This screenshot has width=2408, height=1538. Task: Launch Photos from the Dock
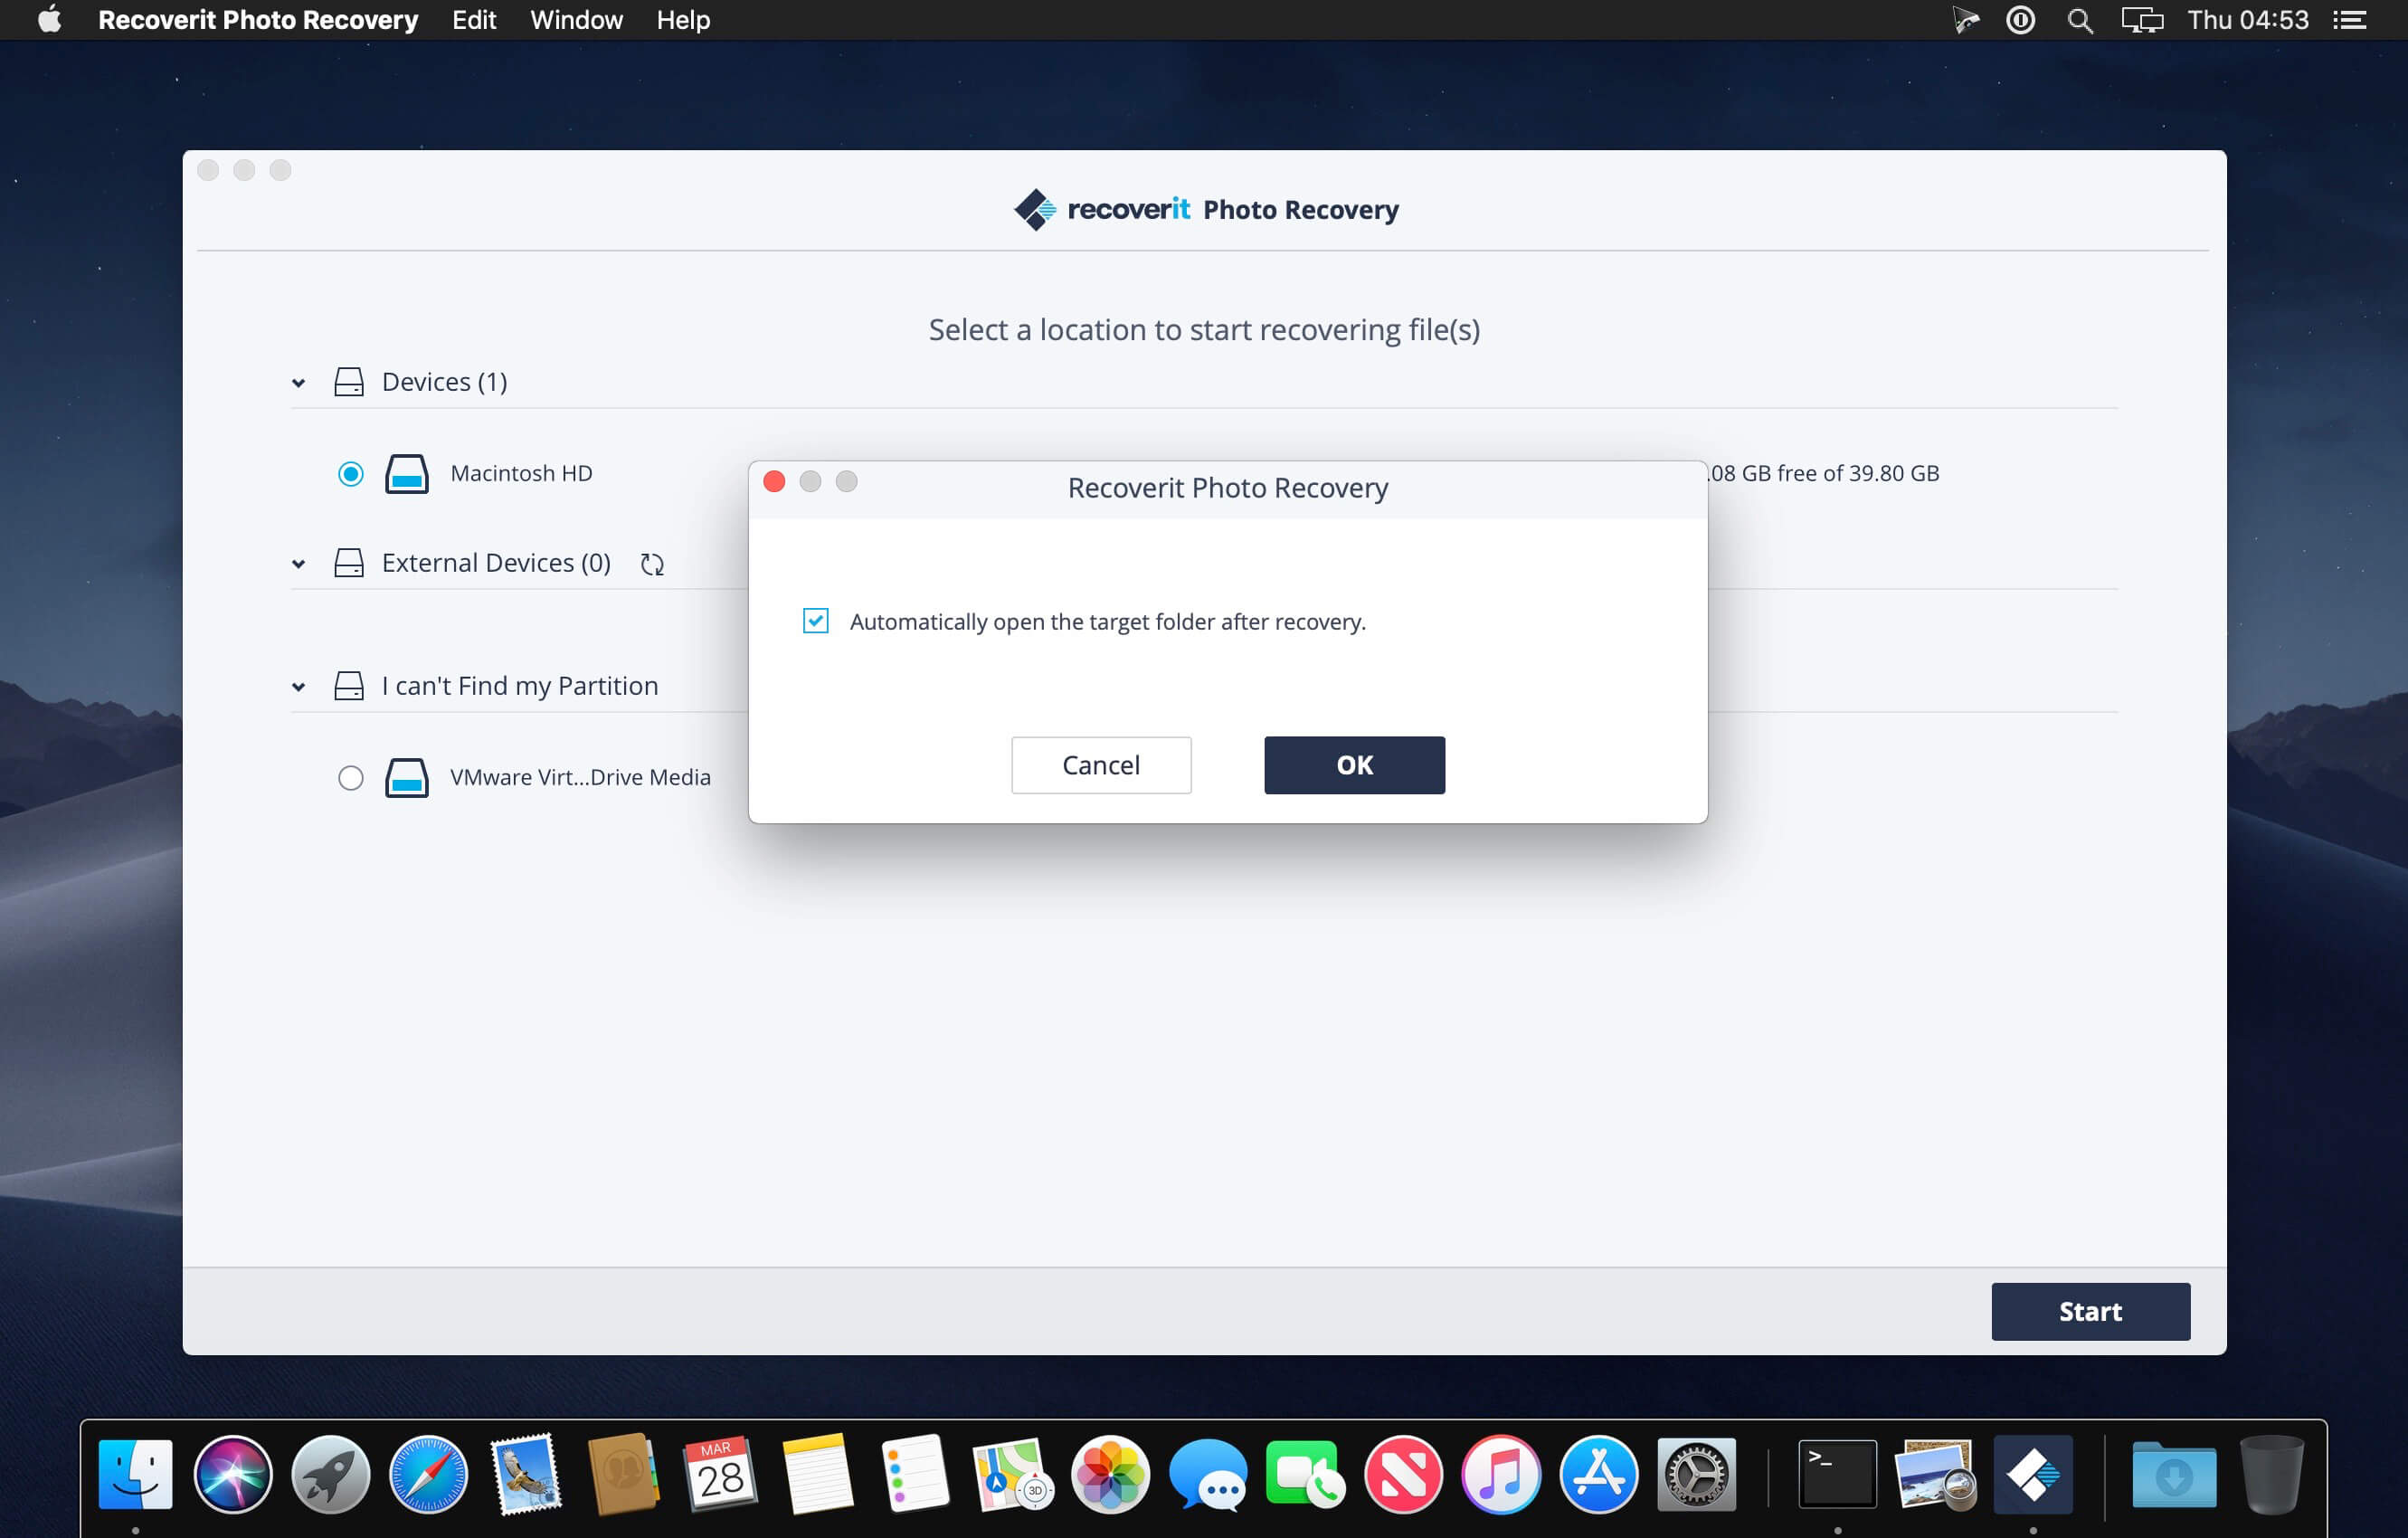click(x=1110, y=1474)
